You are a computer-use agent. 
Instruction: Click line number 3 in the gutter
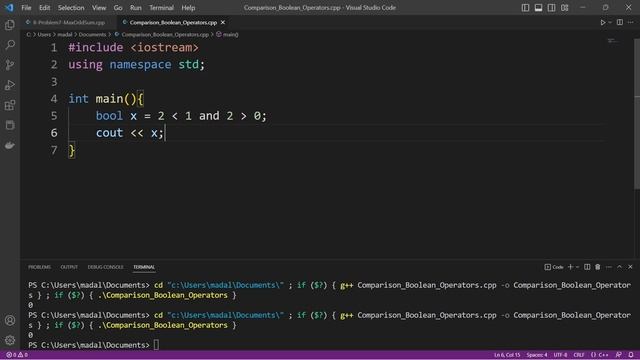point(54,82)
